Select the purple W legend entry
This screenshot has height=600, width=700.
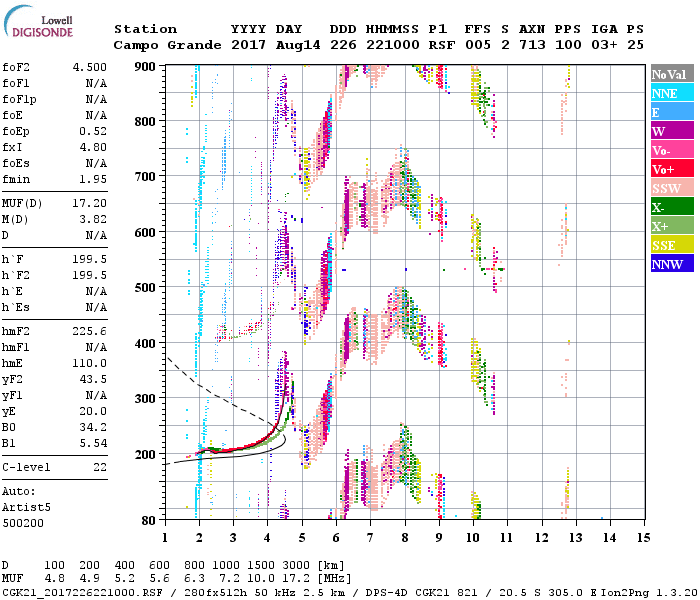pos(671,131)
